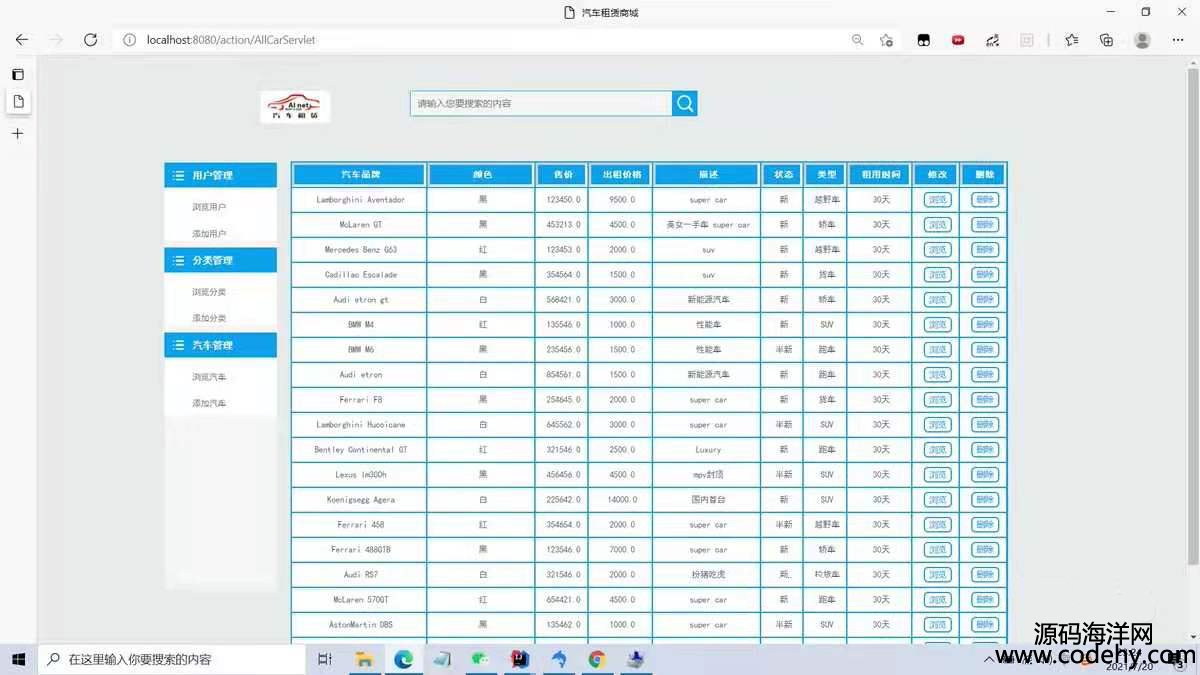This screenshot has height=675, width=1200.
Task: Add this page to favorites star icon
Action: pyautogui.click(x=886, y=40)
